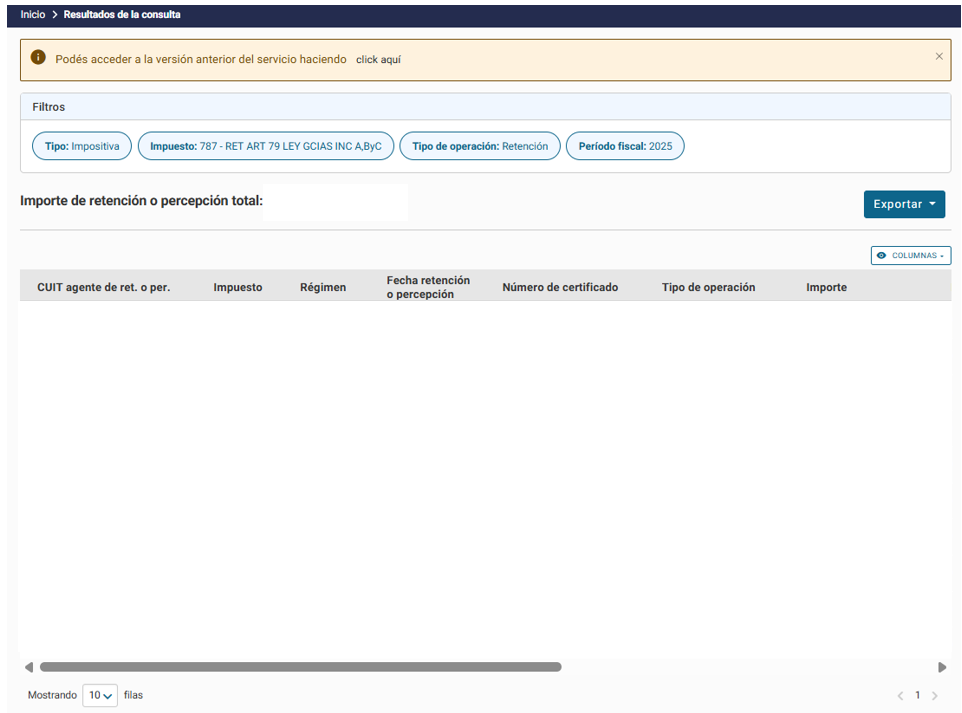
Task: Click the horizontal scrollbar right arrow
Action: (942, 667)
